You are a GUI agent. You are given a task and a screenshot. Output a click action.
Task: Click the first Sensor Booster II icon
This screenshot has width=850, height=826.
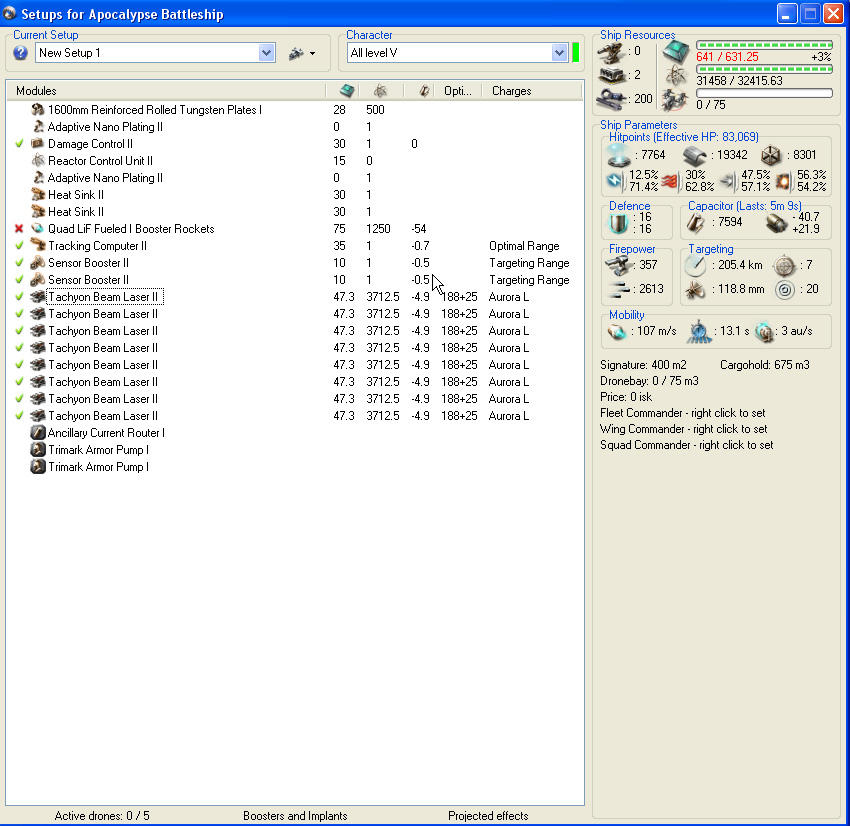click(37, 263)
